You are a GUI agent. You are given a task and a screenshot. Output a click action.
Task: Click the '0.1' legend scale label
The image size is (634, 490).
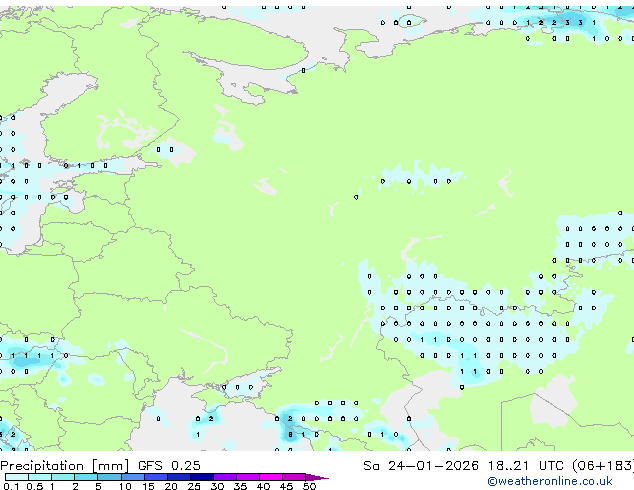[11, 486]
